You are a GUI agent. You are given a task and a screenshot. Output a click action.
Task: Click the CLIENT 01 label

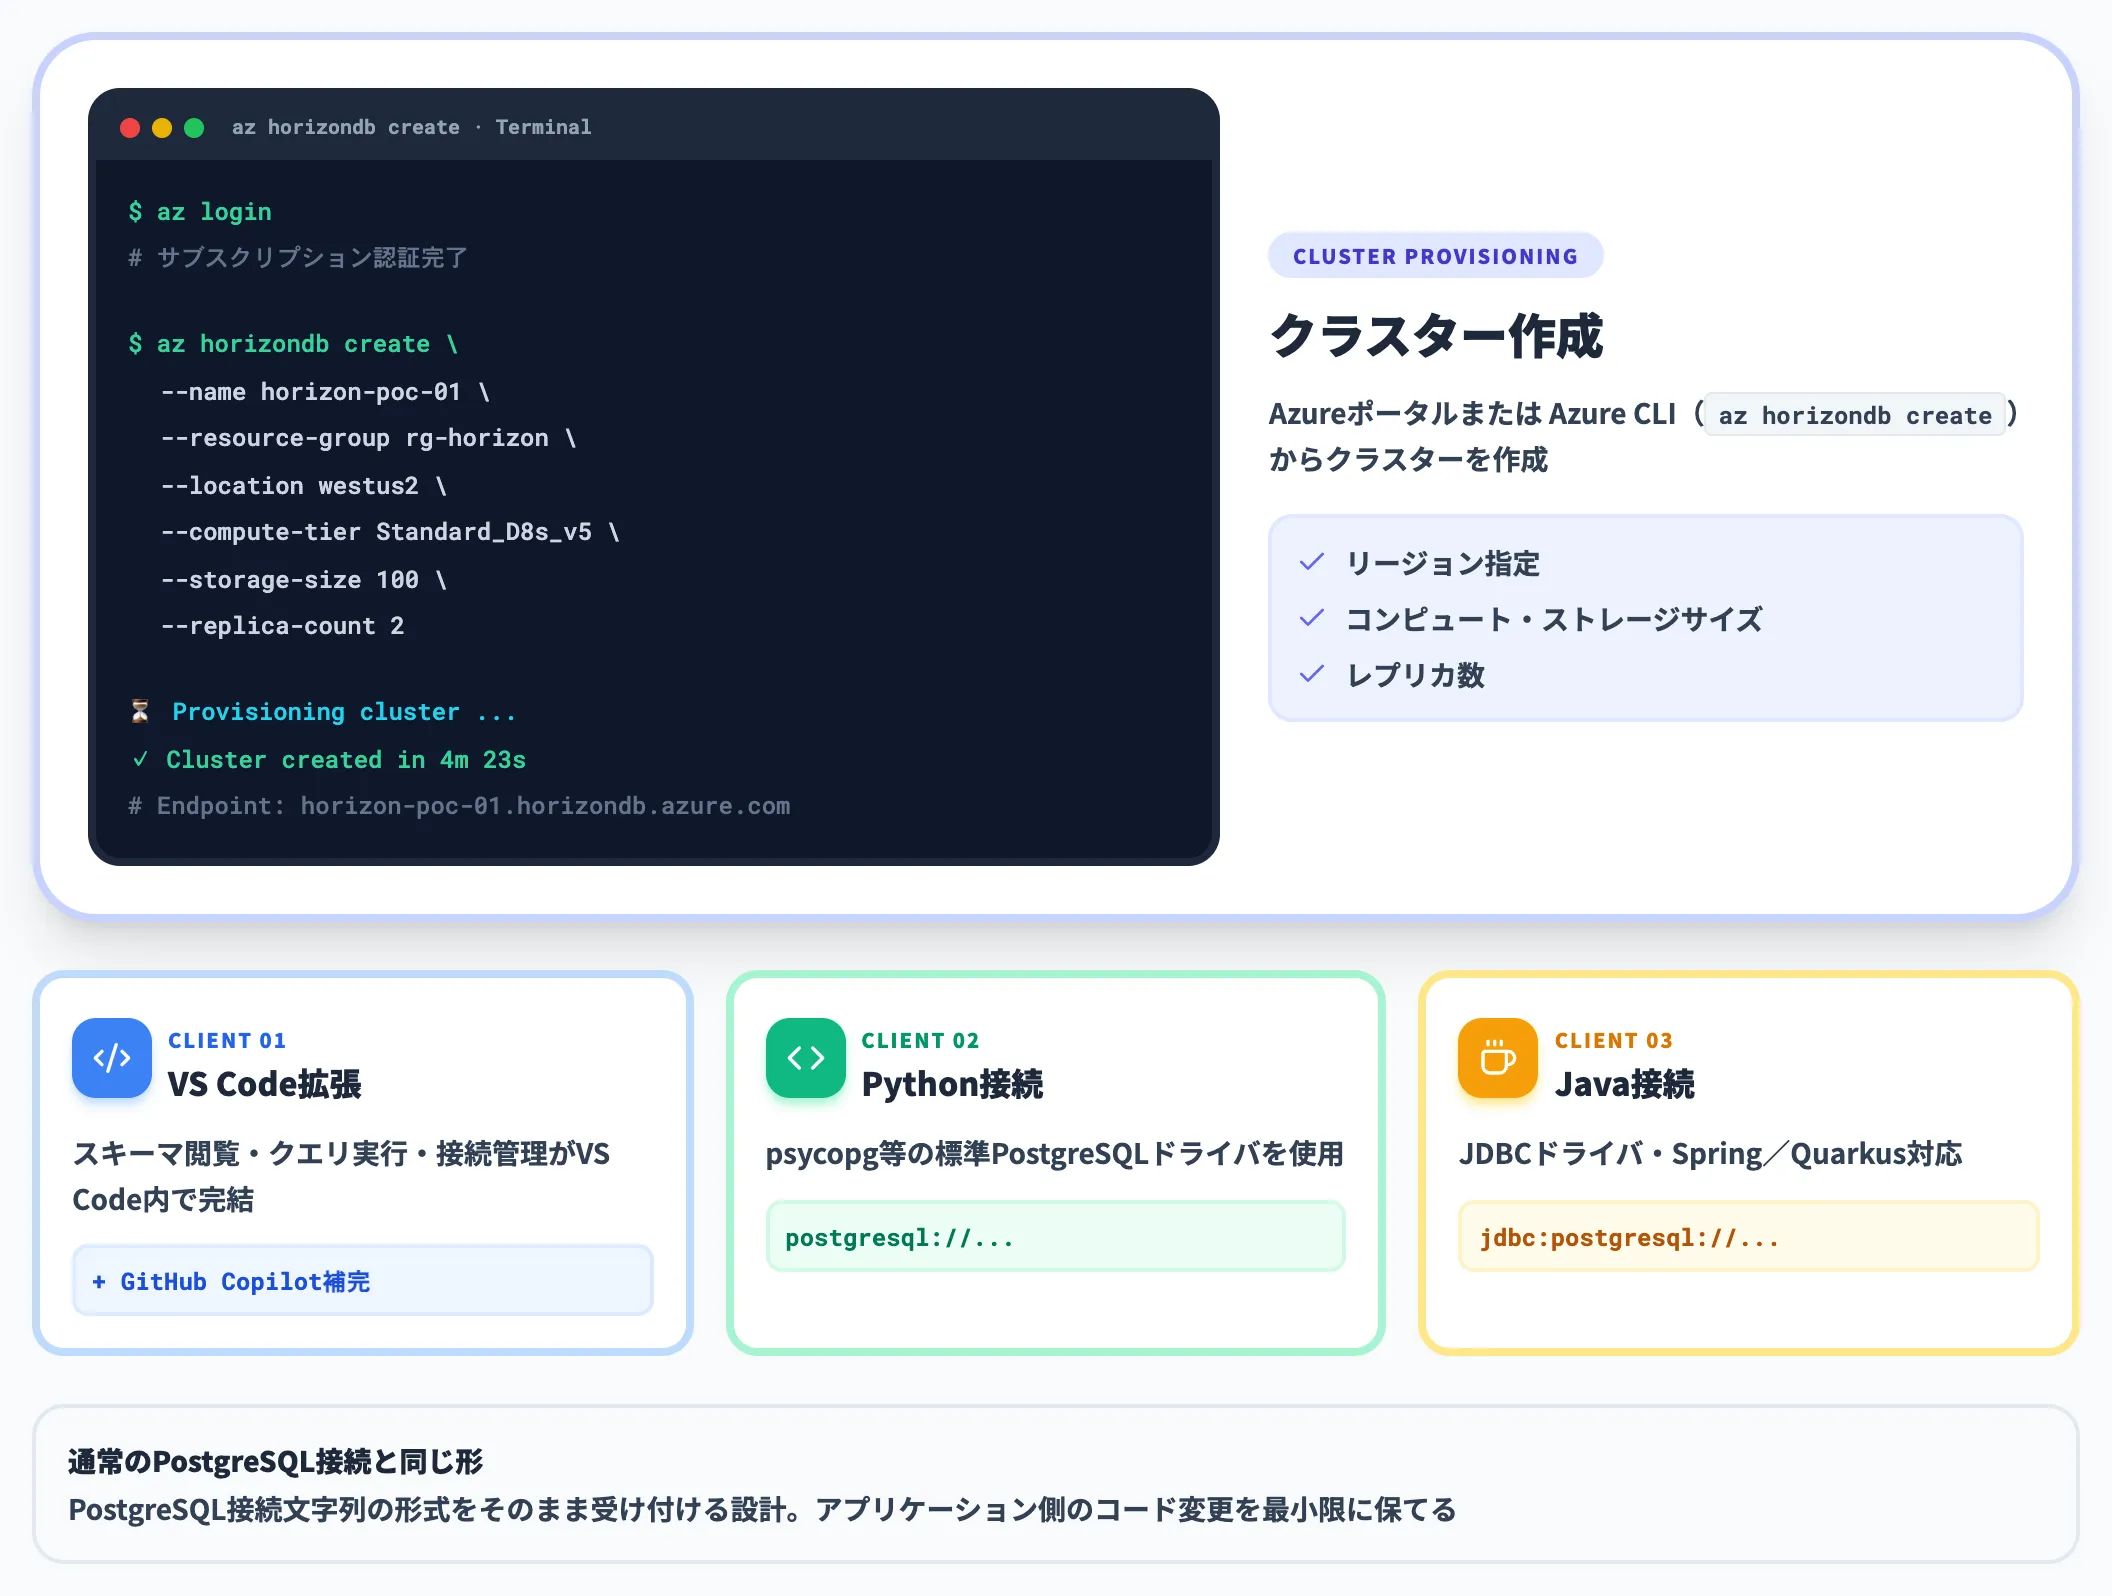tap(227, 1040)
